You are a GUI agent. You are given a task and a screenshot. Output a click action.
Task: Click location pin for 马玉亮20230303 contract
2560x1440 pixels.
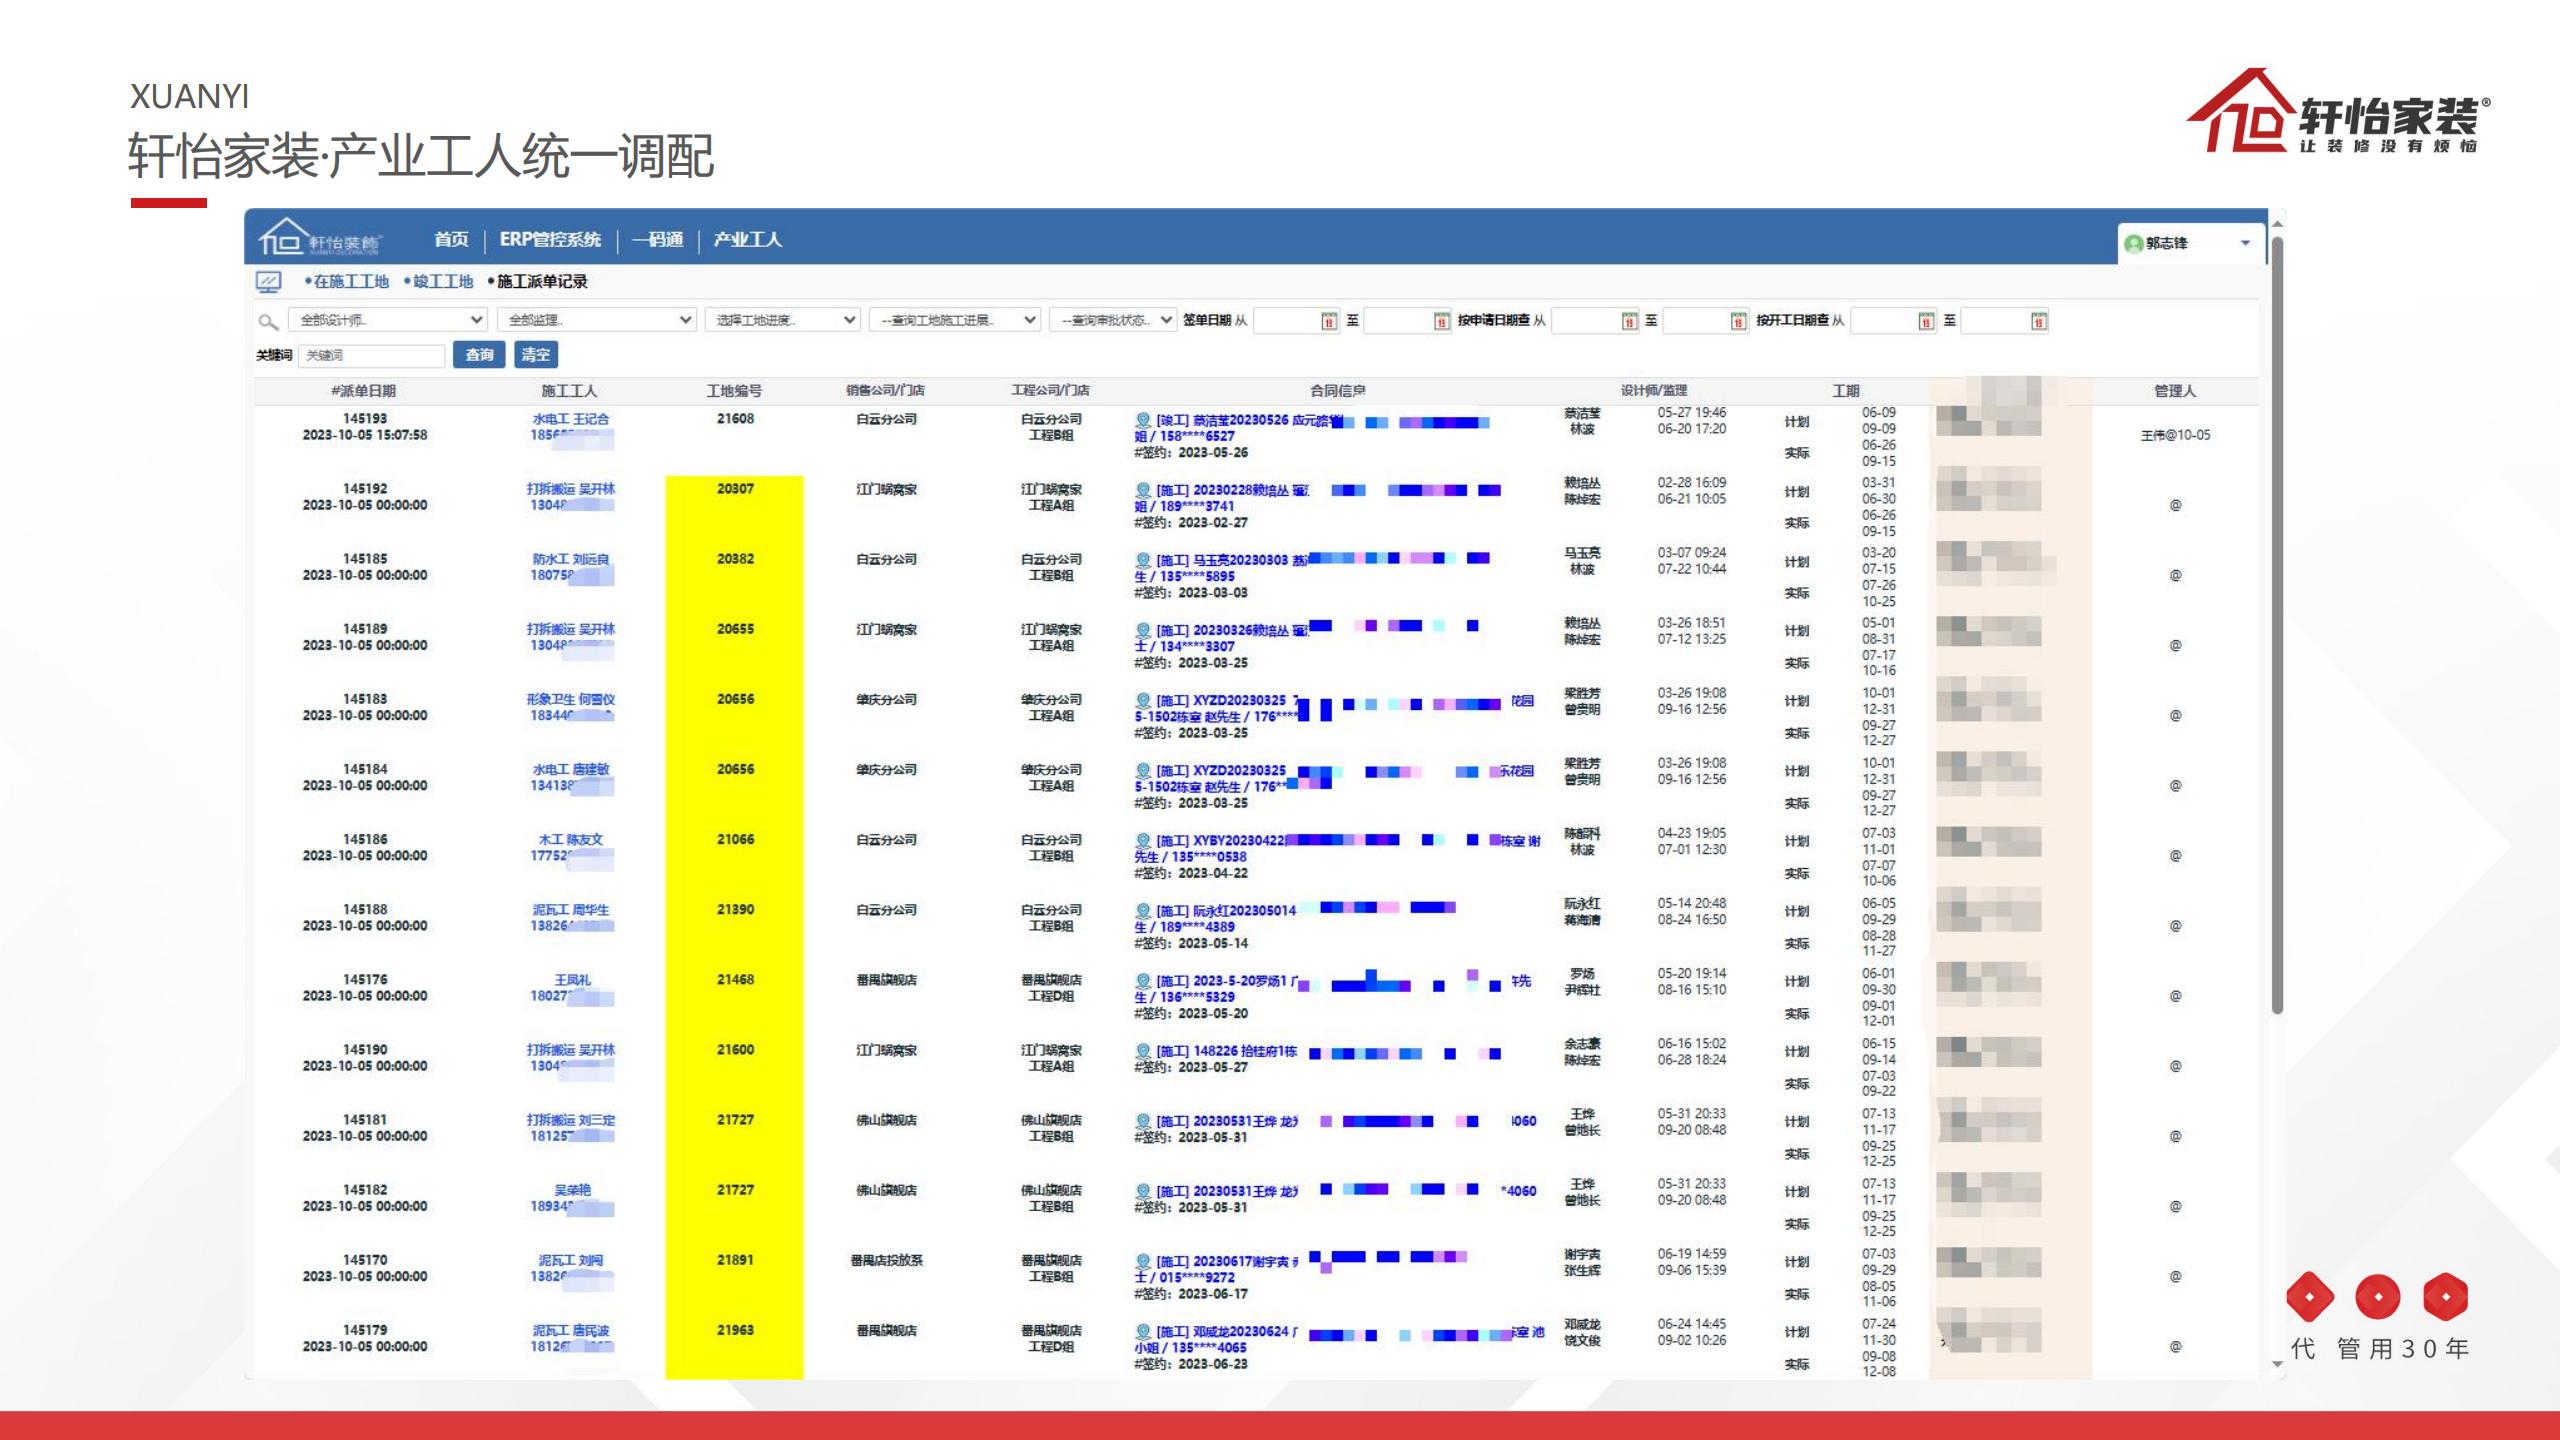[1143, 561]
